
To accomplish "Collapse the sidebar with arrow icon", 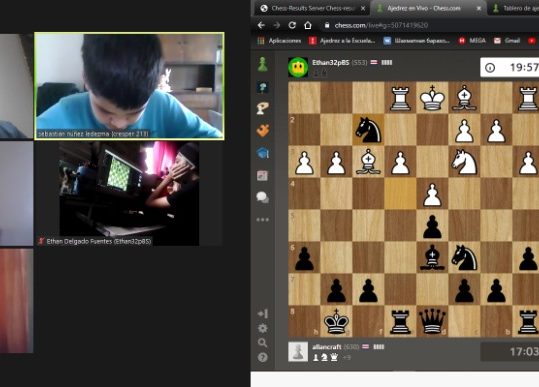I will coord(263,313).
